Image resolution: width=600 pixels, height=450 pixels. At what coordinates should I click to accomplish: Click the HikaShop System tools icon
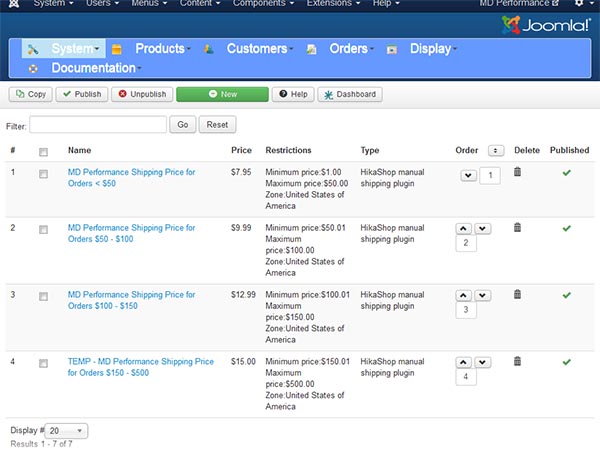[33, 49]
